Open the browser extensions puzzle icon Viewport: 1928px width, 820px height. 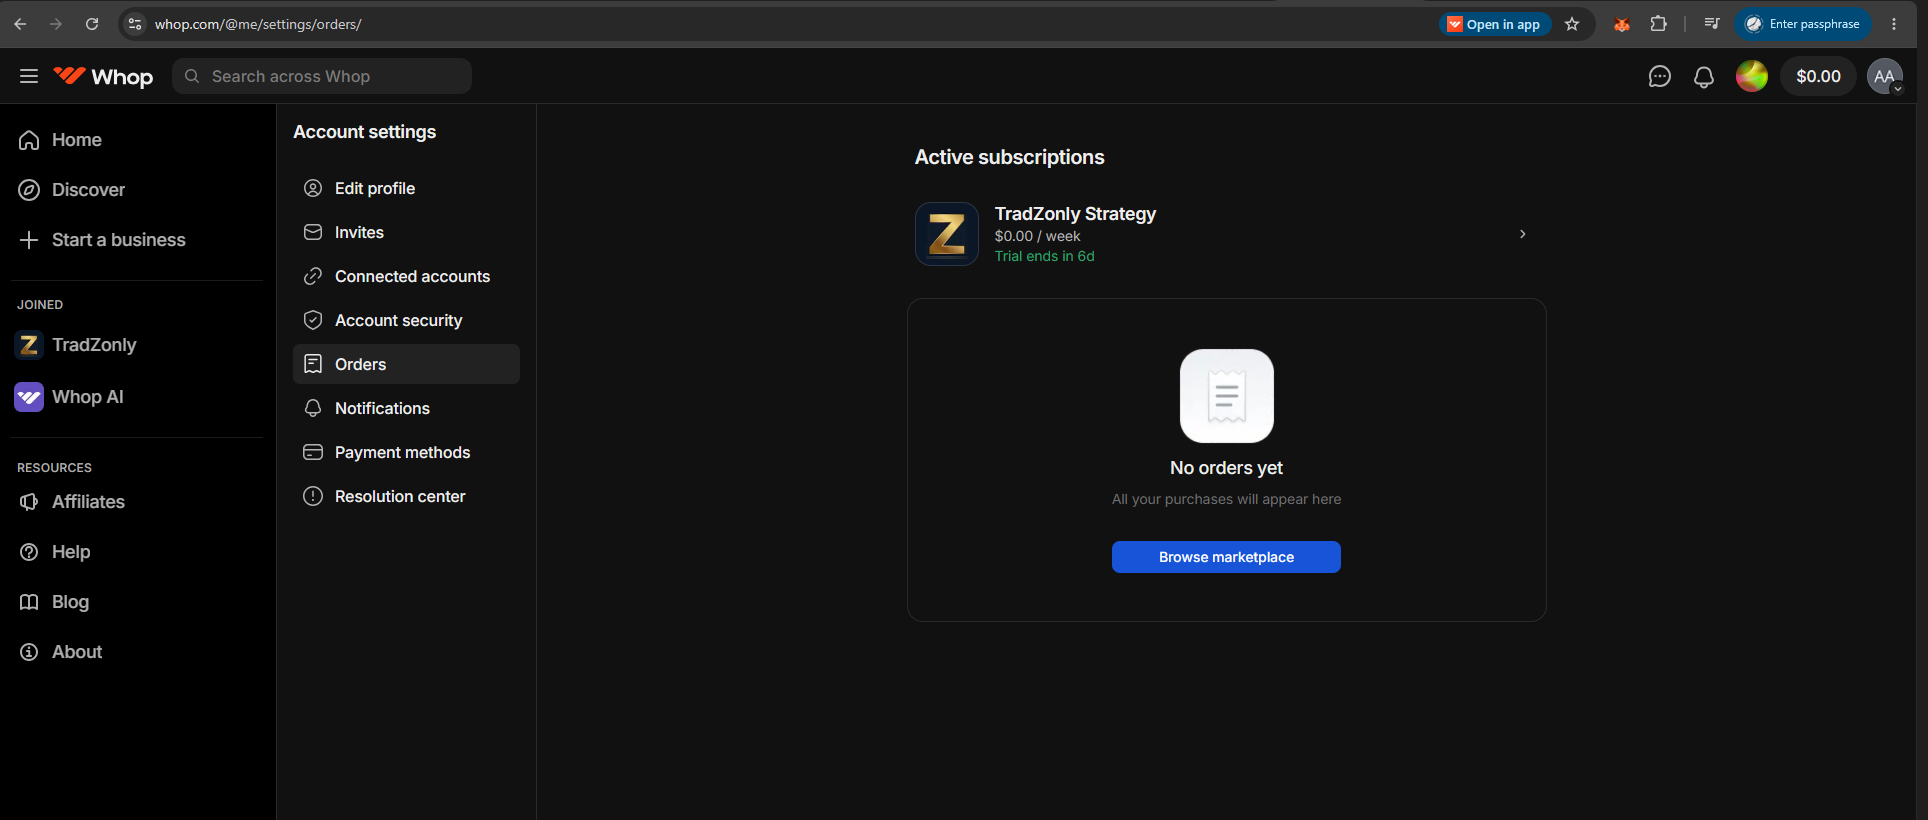point(1659,24)
